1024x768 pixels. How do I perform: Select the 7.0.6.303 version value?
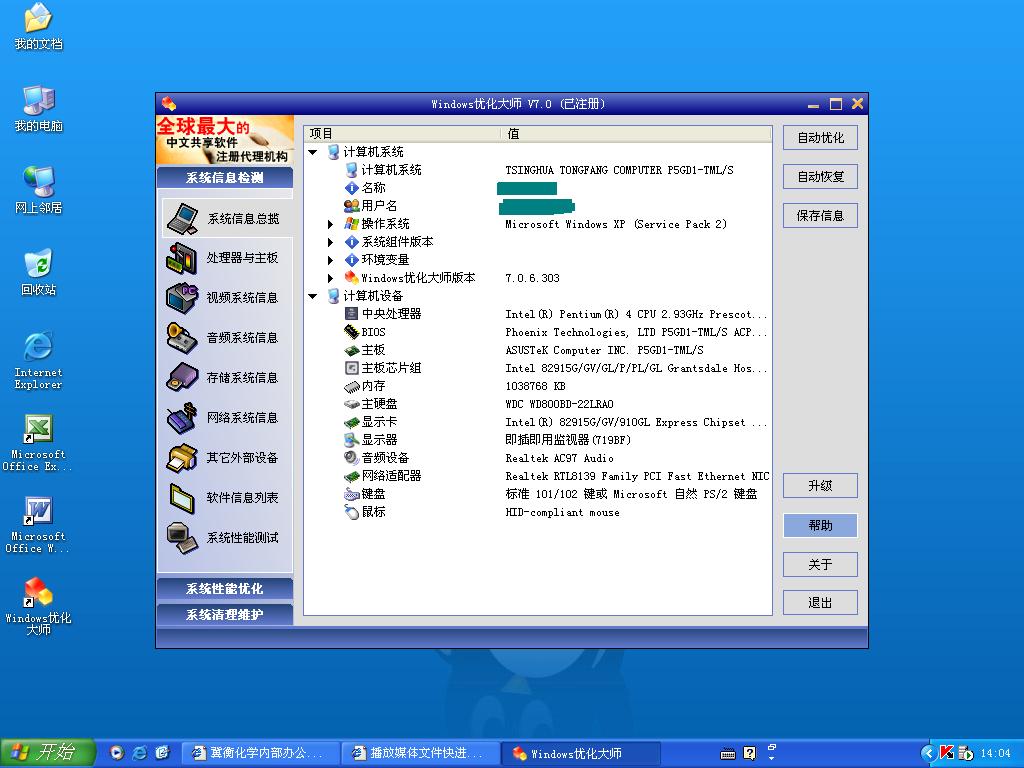click(x=532, y=278)
